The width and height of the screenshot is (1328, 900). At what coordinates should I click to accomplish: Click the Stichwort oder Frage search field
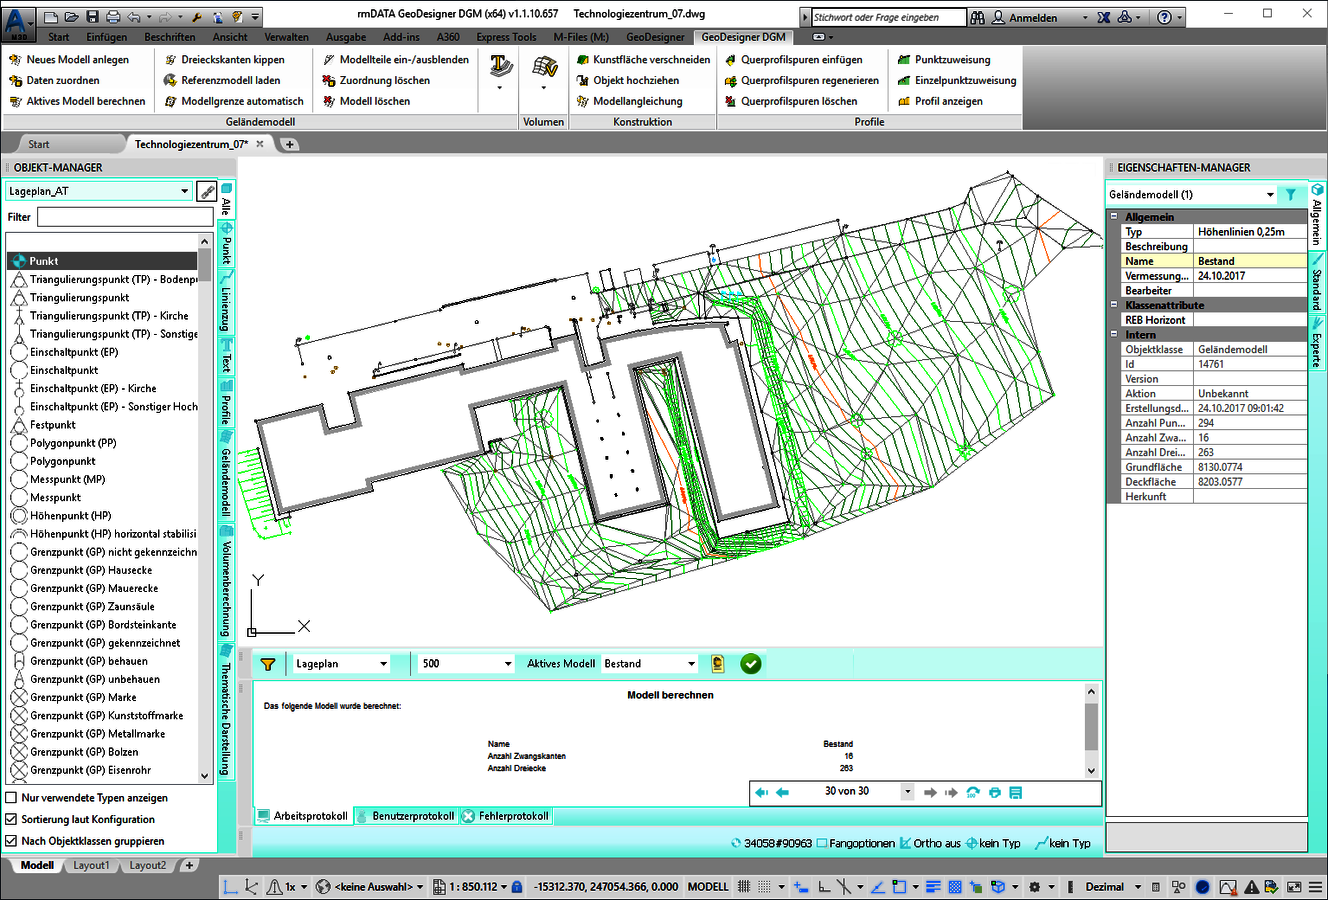click(x=888, y=18)
